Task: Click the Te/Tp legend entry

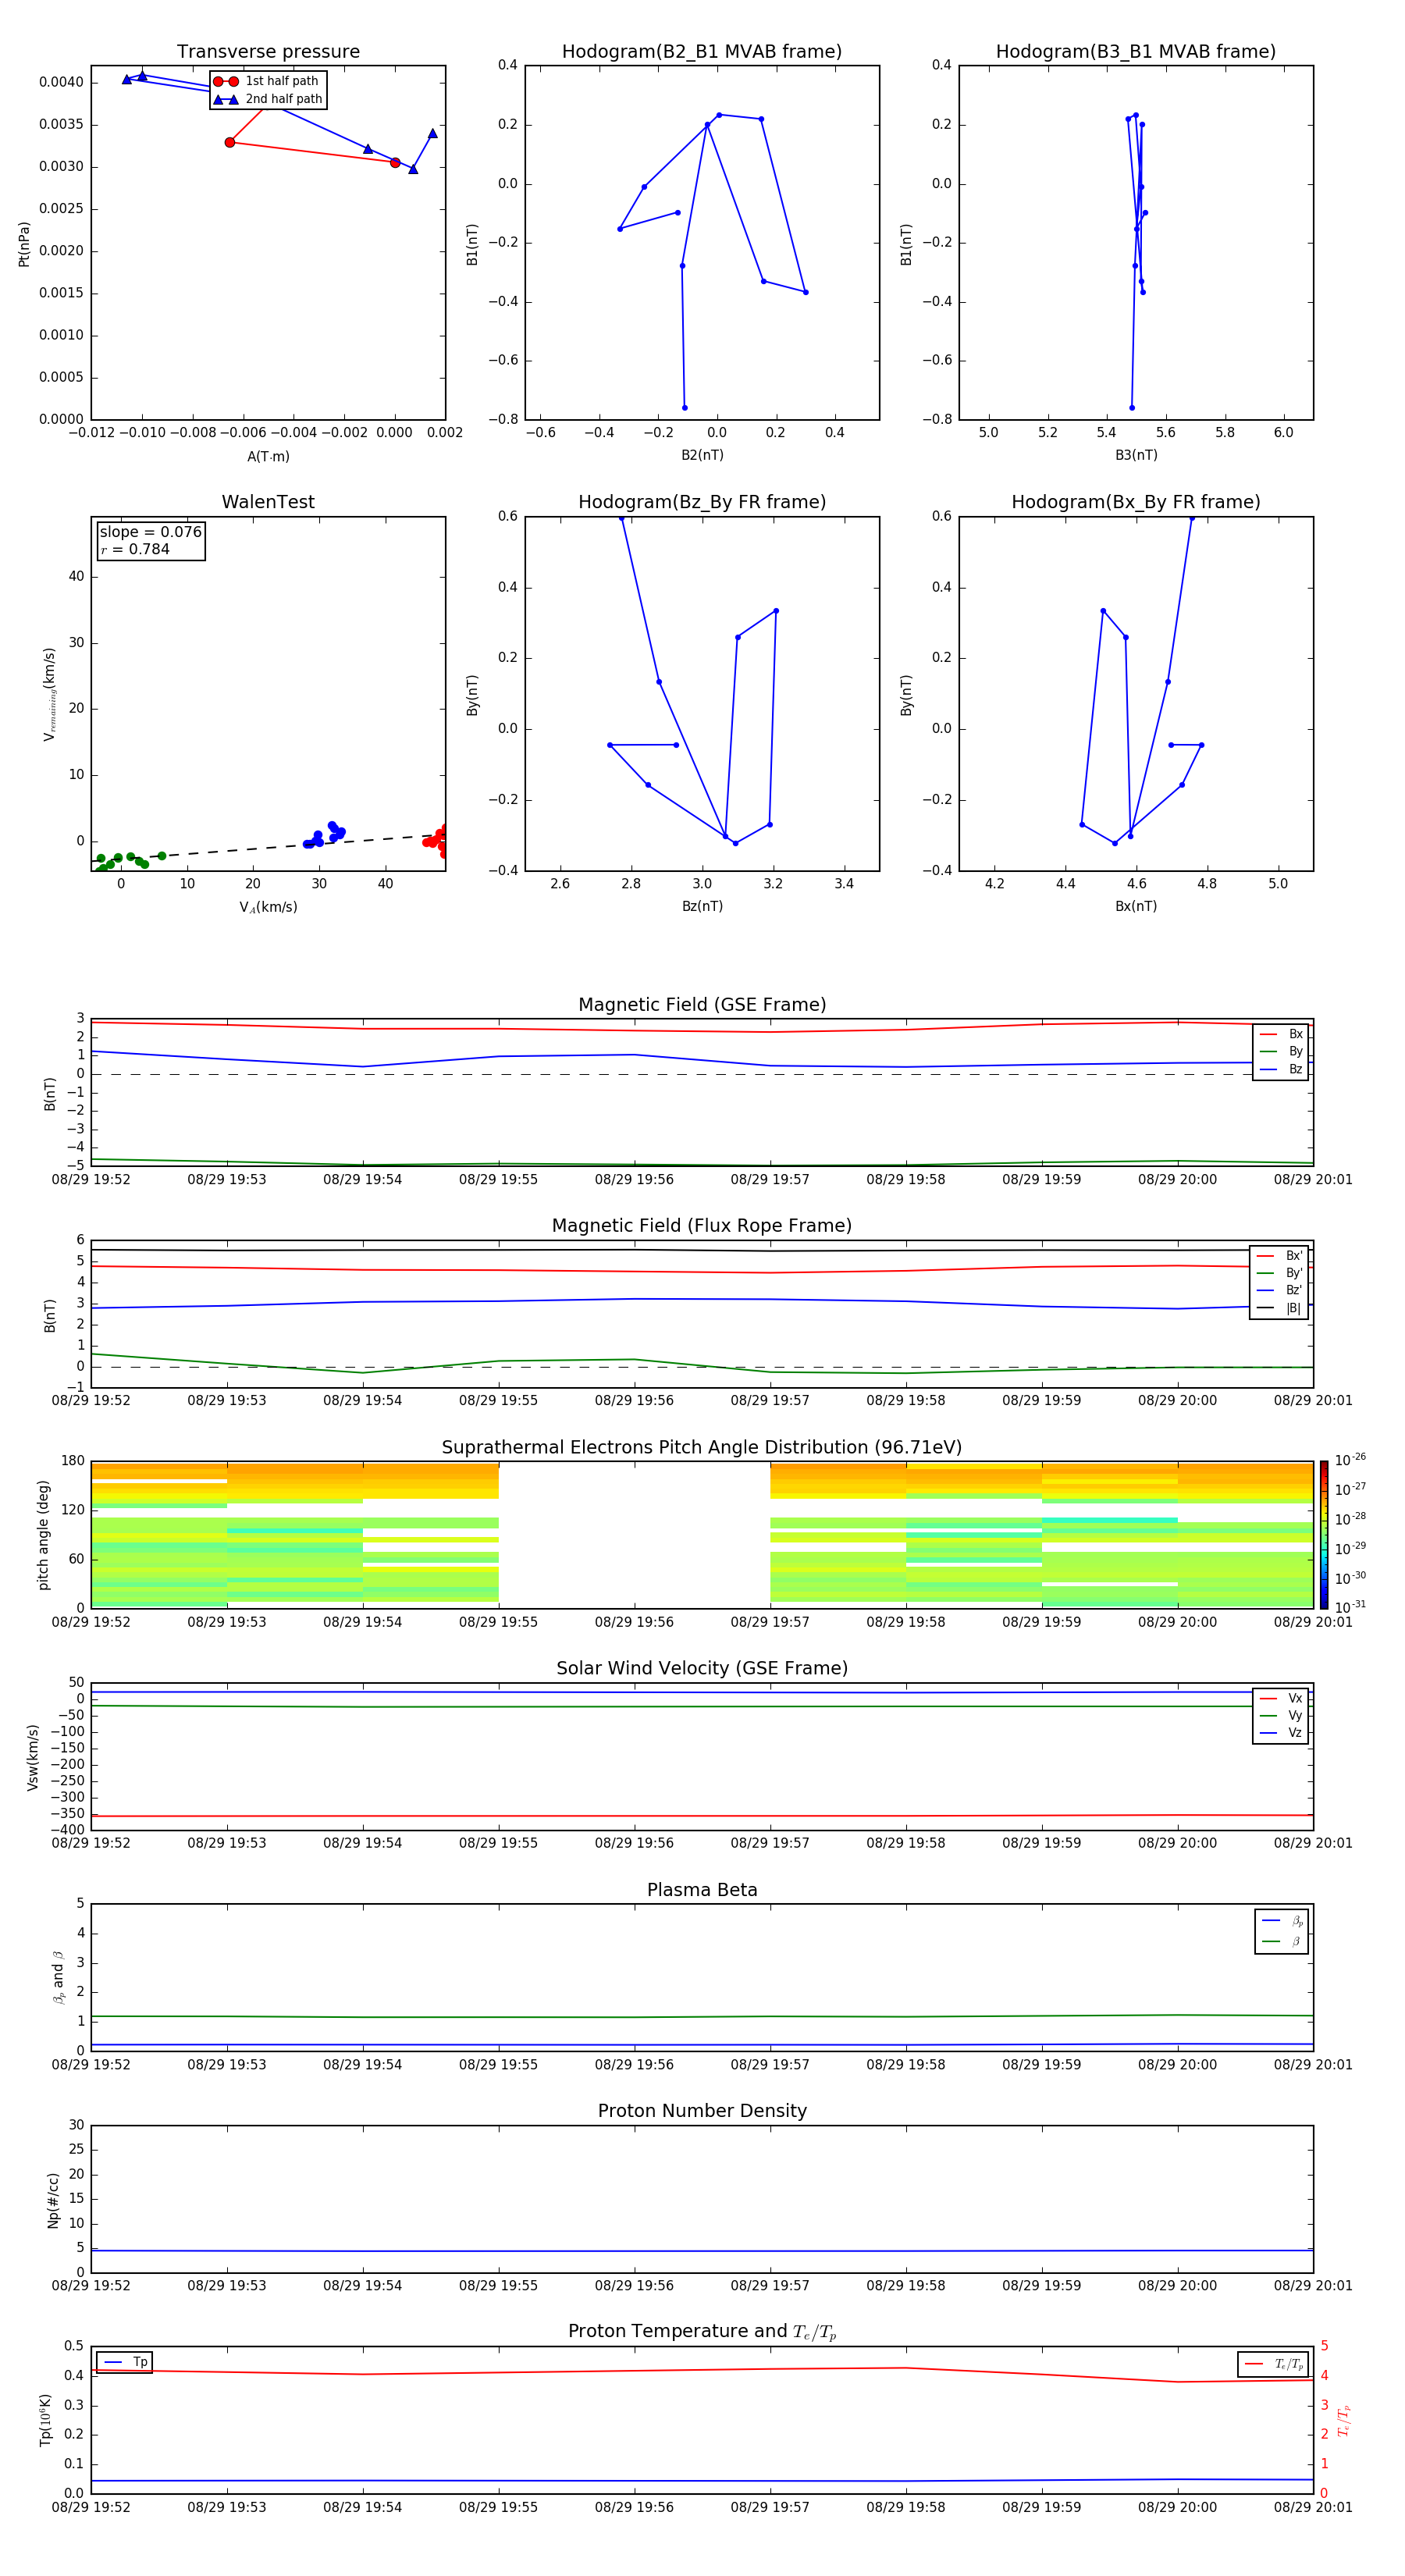Action: pyautogui.click(x=1273, y=2364)
